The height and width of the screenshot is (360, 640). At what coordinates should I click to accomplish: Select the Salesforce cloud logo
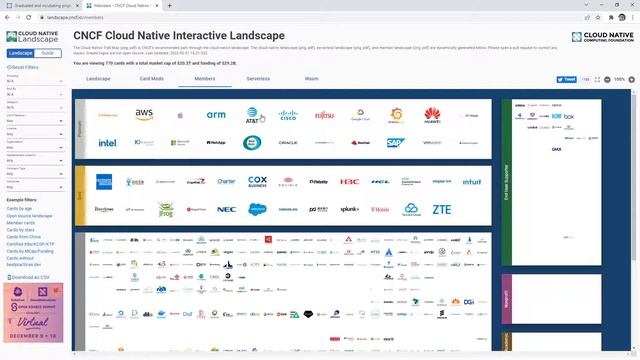tap(257, 209)
